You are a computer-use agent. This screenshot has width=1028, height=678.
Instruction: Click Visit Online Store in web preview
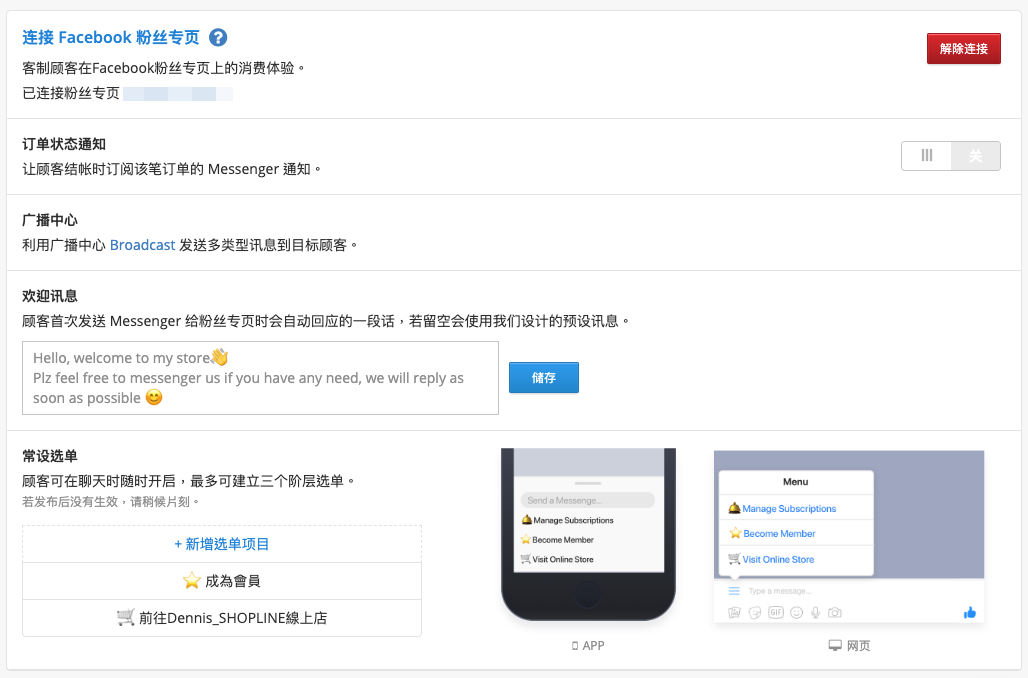click(778, 559)
